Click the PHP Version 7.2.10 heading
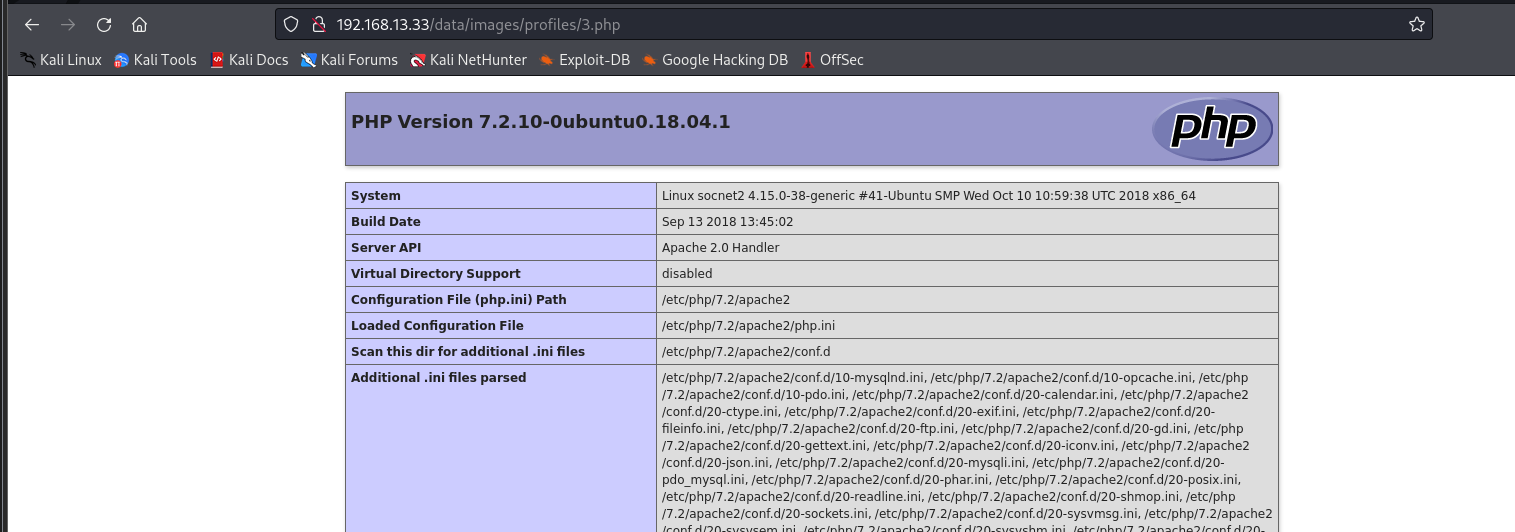 tap(541, 122)
